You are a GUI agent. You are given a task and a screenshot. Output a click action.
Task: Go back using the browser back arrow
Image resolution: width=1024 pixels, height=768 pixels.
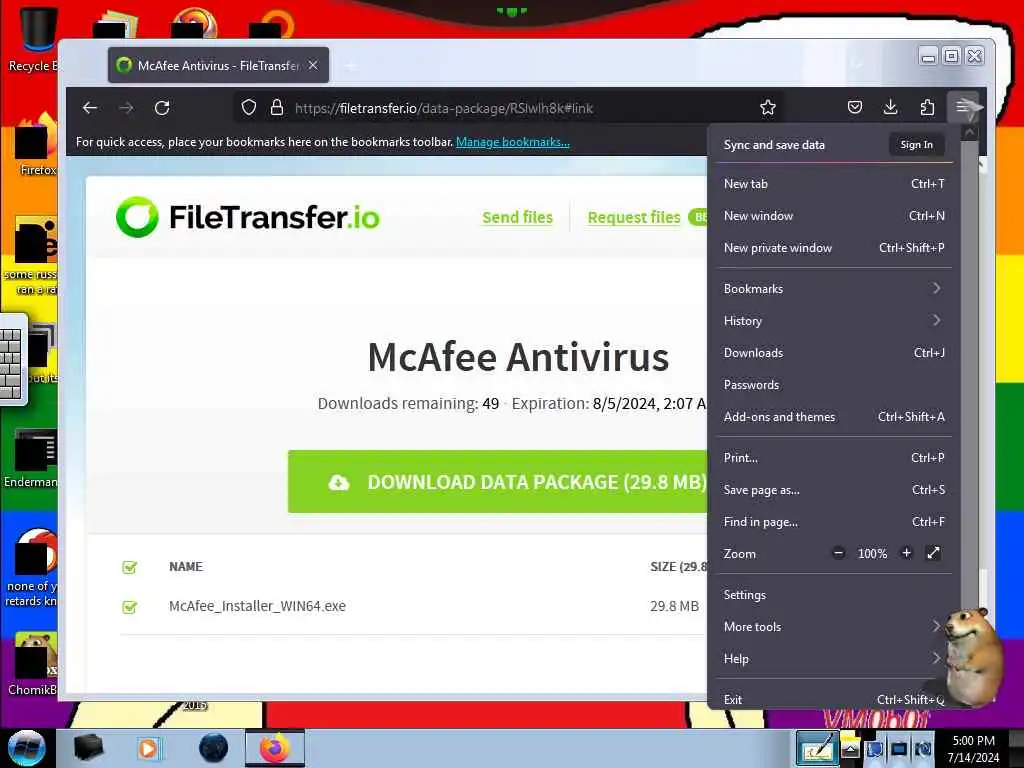coord(90,108)
